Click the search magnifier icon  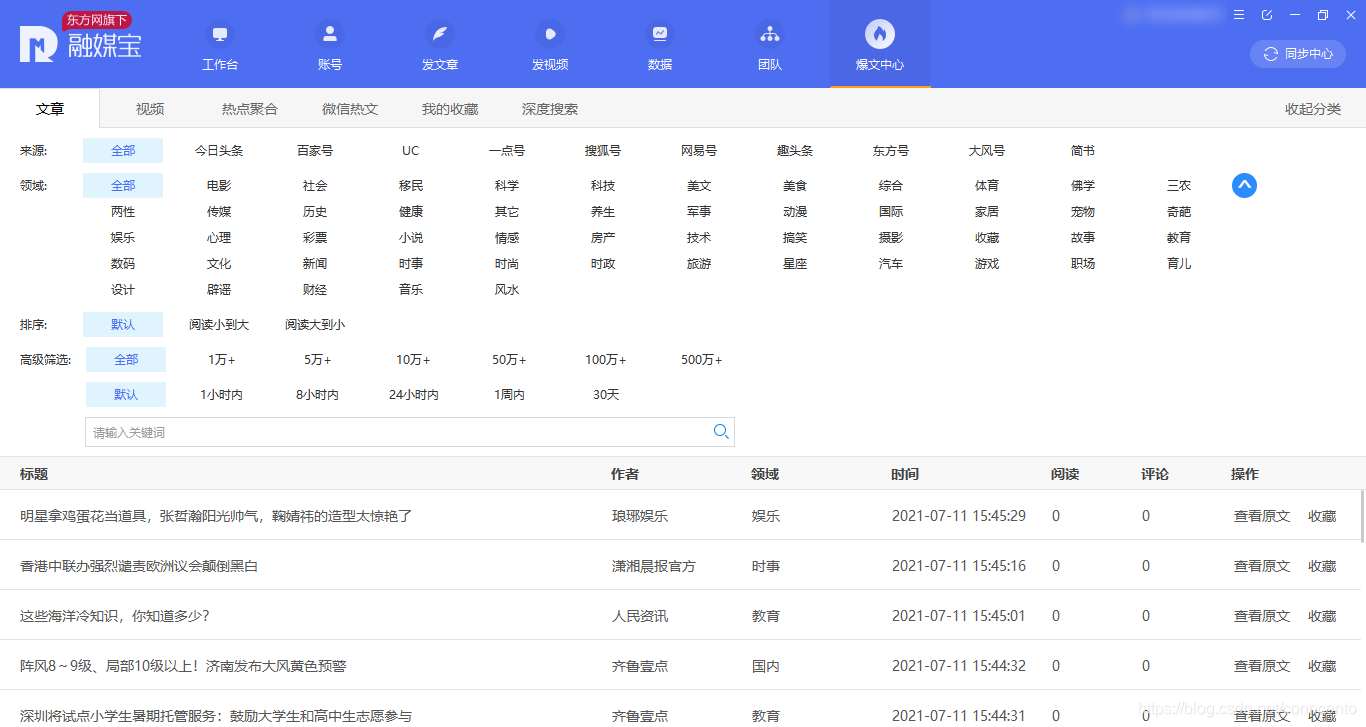pos(721,432)
